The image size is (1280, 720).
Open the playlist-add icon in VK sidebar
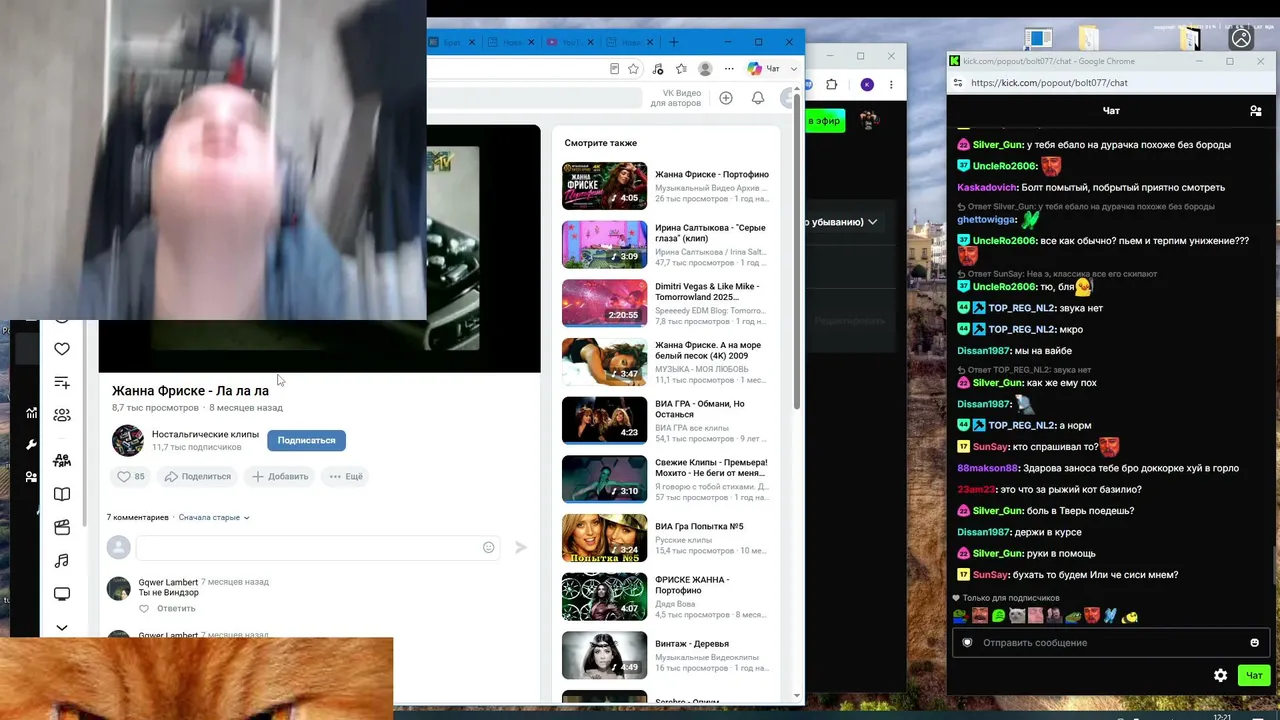[62, 383]
